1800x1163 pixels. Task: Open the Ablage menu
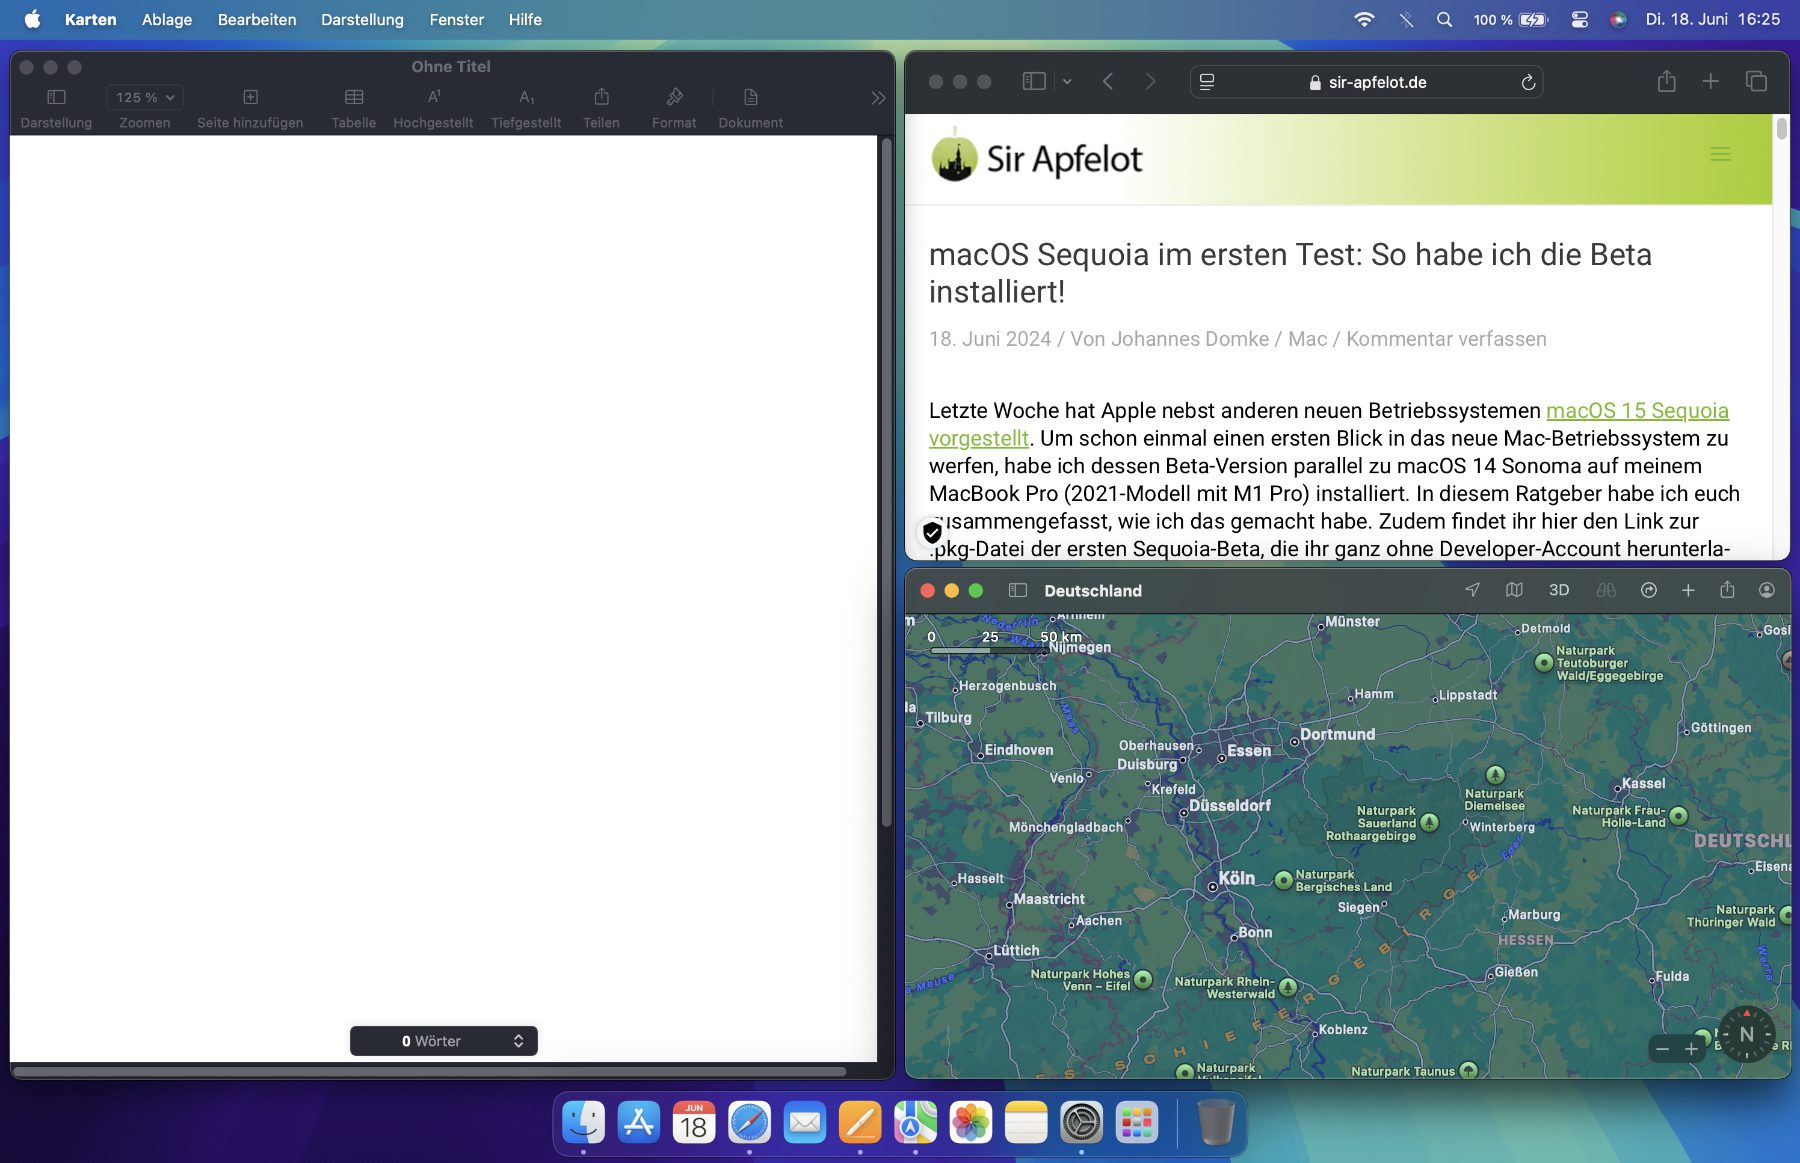coord(167,19)
